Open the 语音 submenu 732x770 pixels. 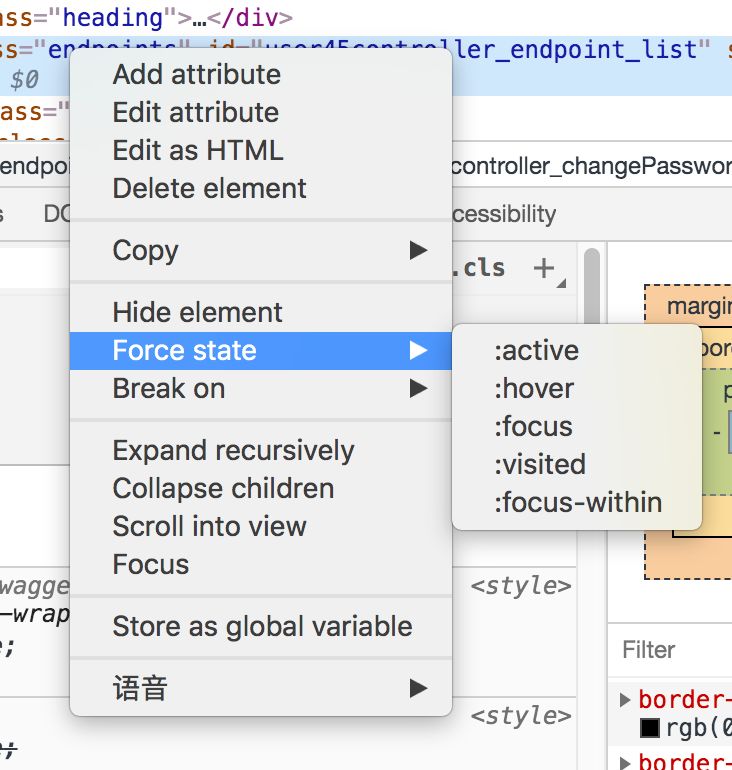(261, 688)
